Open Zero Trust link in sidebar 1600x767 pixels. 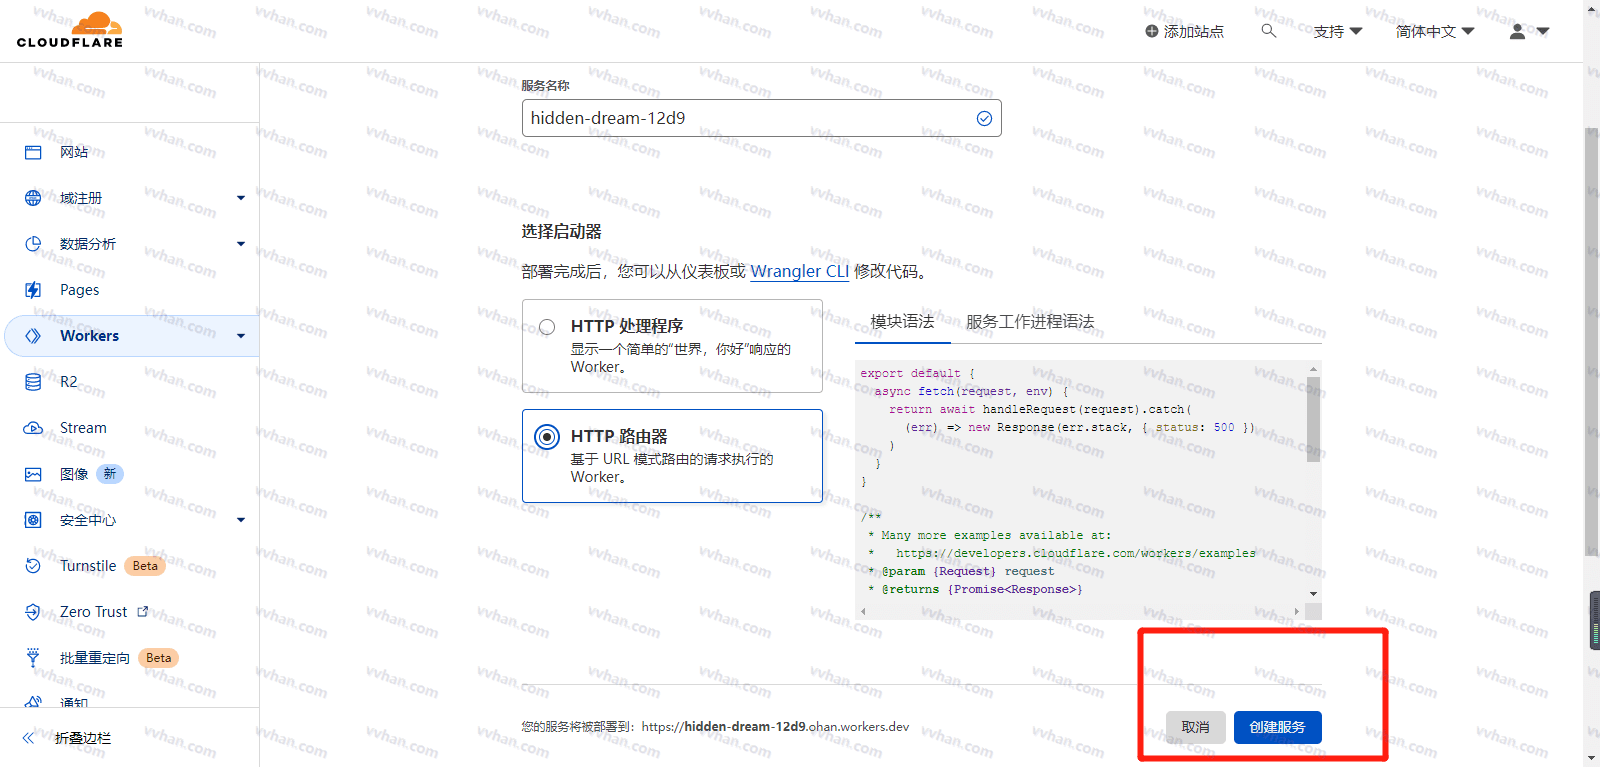tap(93, 612)
